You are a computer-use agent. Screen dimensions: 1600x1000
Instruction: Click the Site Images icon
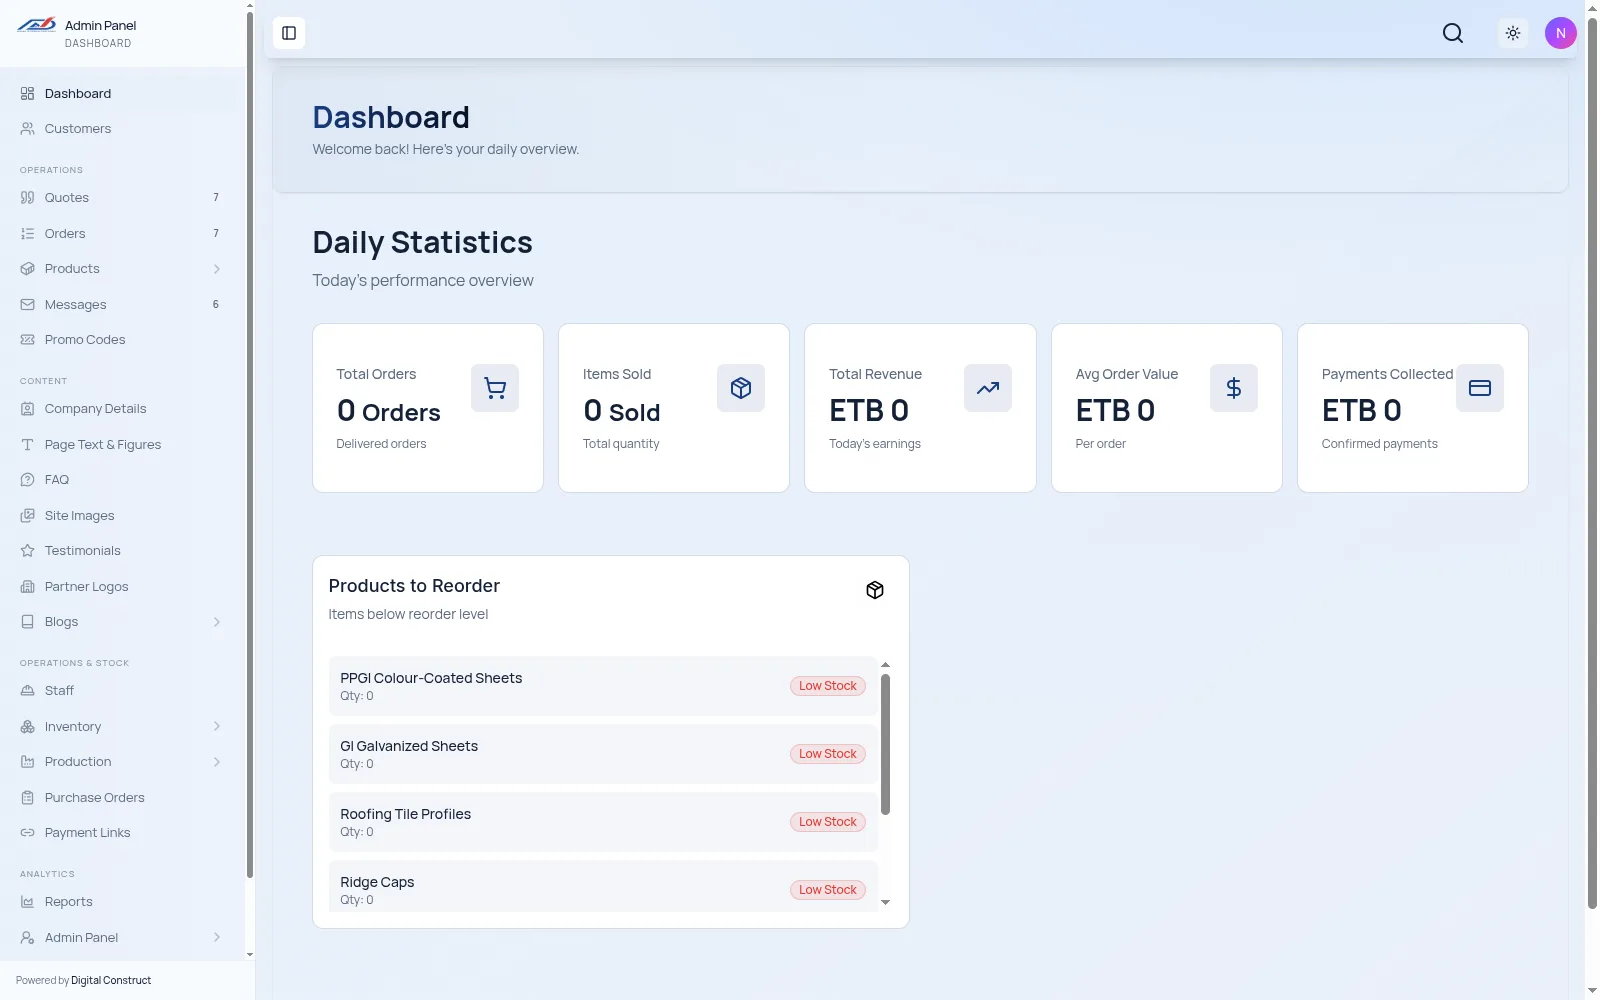pyautogui.click(x=27, y=516)
